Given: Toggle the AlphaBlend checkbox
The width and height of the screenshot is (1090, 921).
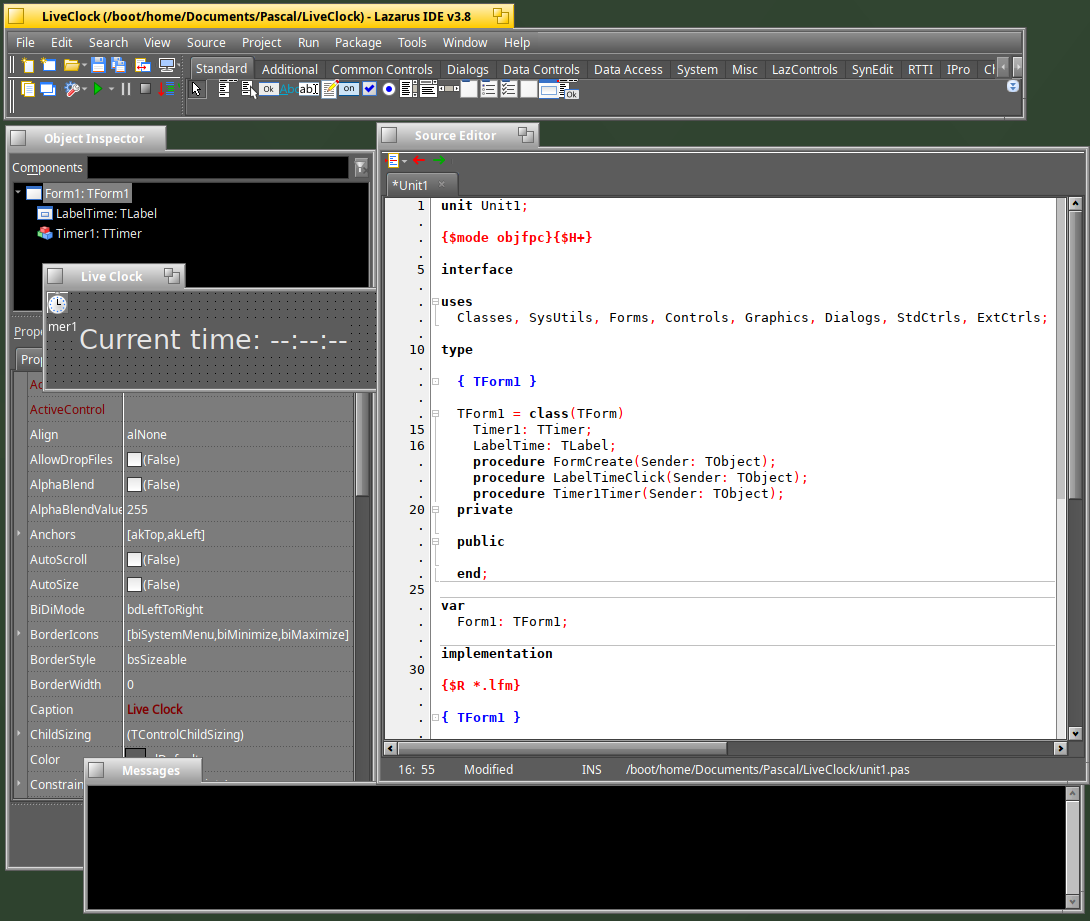Looking at the screenshot, I should [134, 484].
